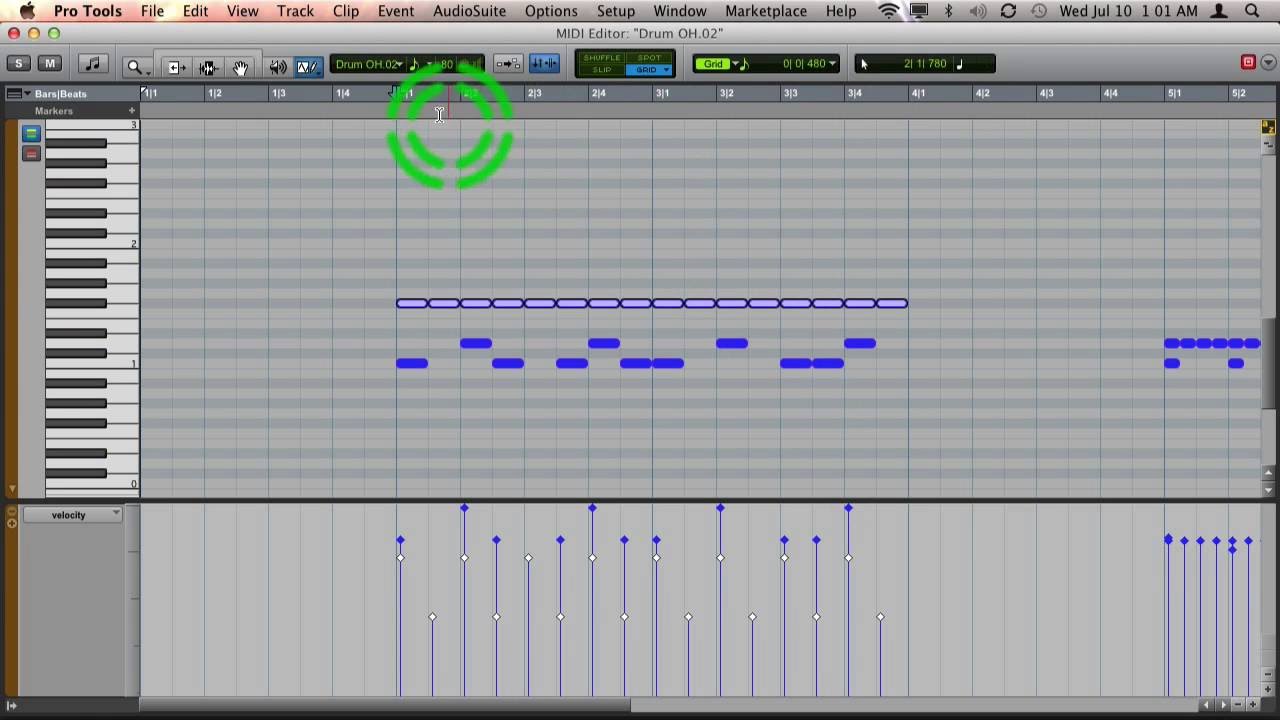Image resolution: width=1280 pixels, height=720 pixels.
Task: Open the AudioSuite menu
Action: (469, 11)
